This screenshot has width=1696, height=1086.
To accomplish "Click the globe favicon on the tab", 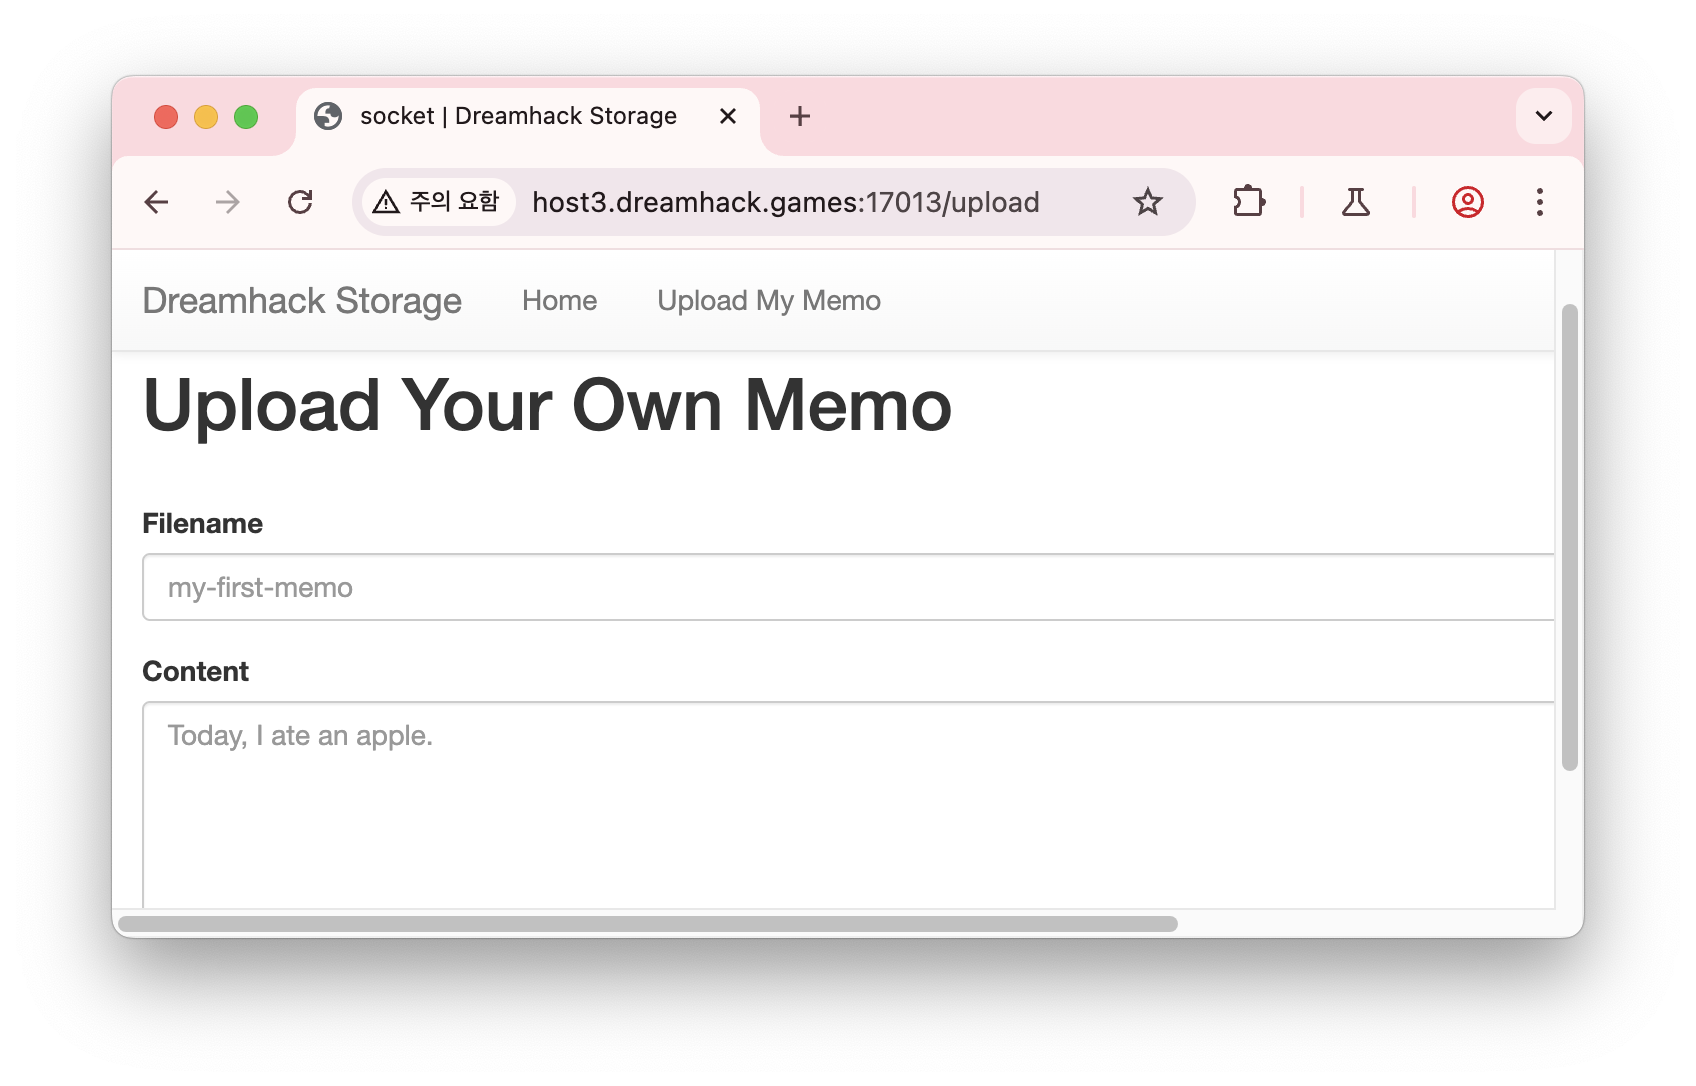I will [x=329, y=116].
